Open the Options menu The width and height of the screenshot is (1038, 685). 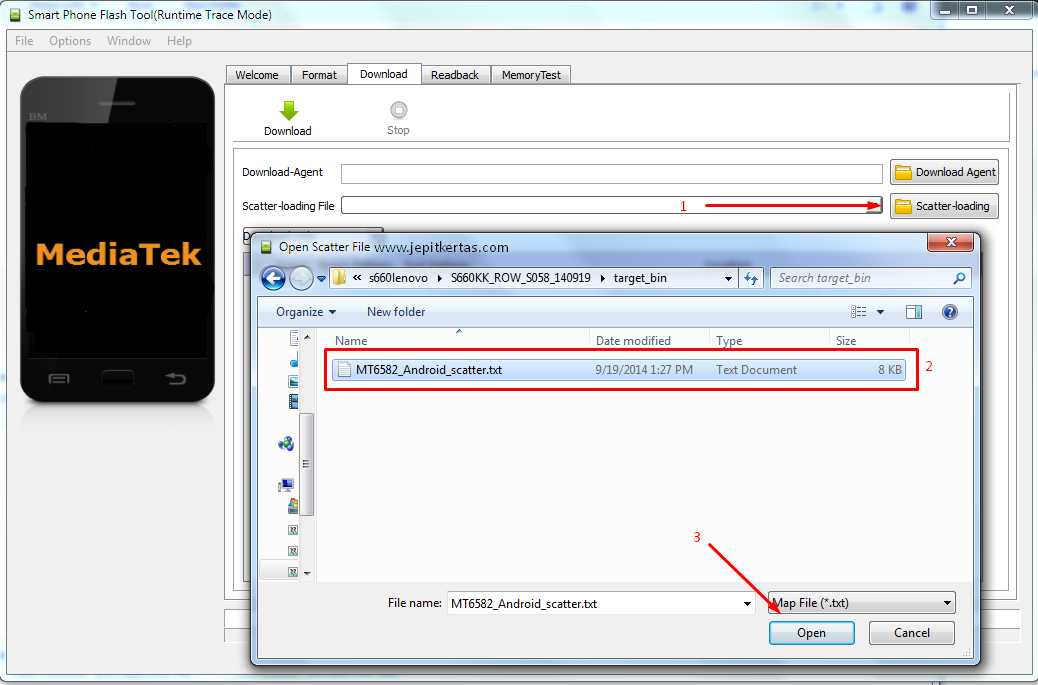(x=70, y=41)
